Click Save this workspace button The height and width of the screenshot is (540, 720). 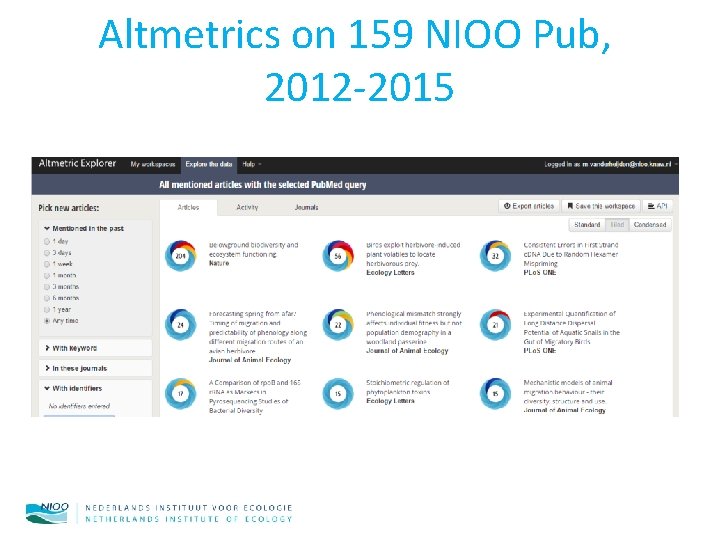[601, 206]
